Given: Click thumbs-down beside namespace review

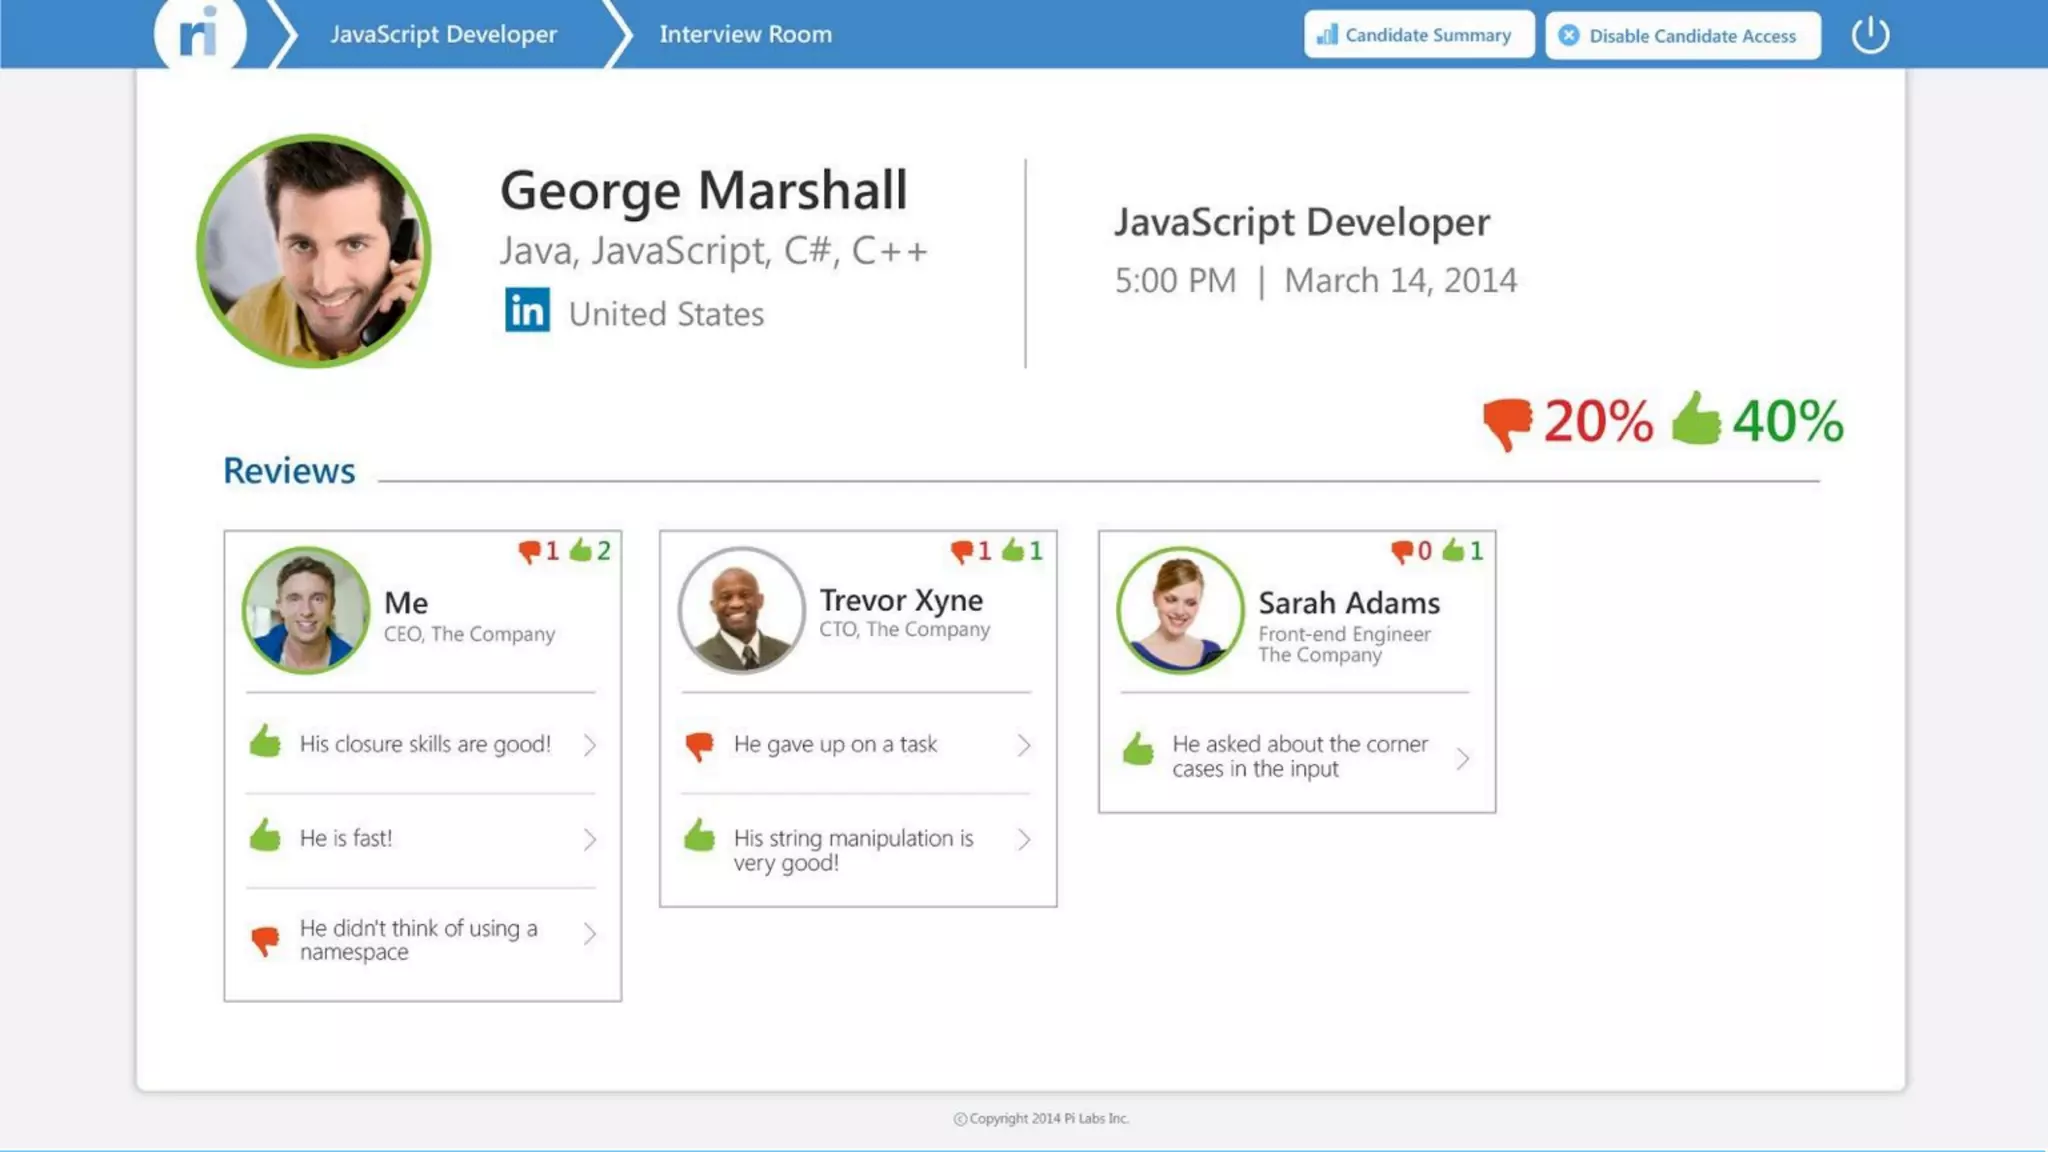Looking at the screenshot, I should tap(265, 941).
